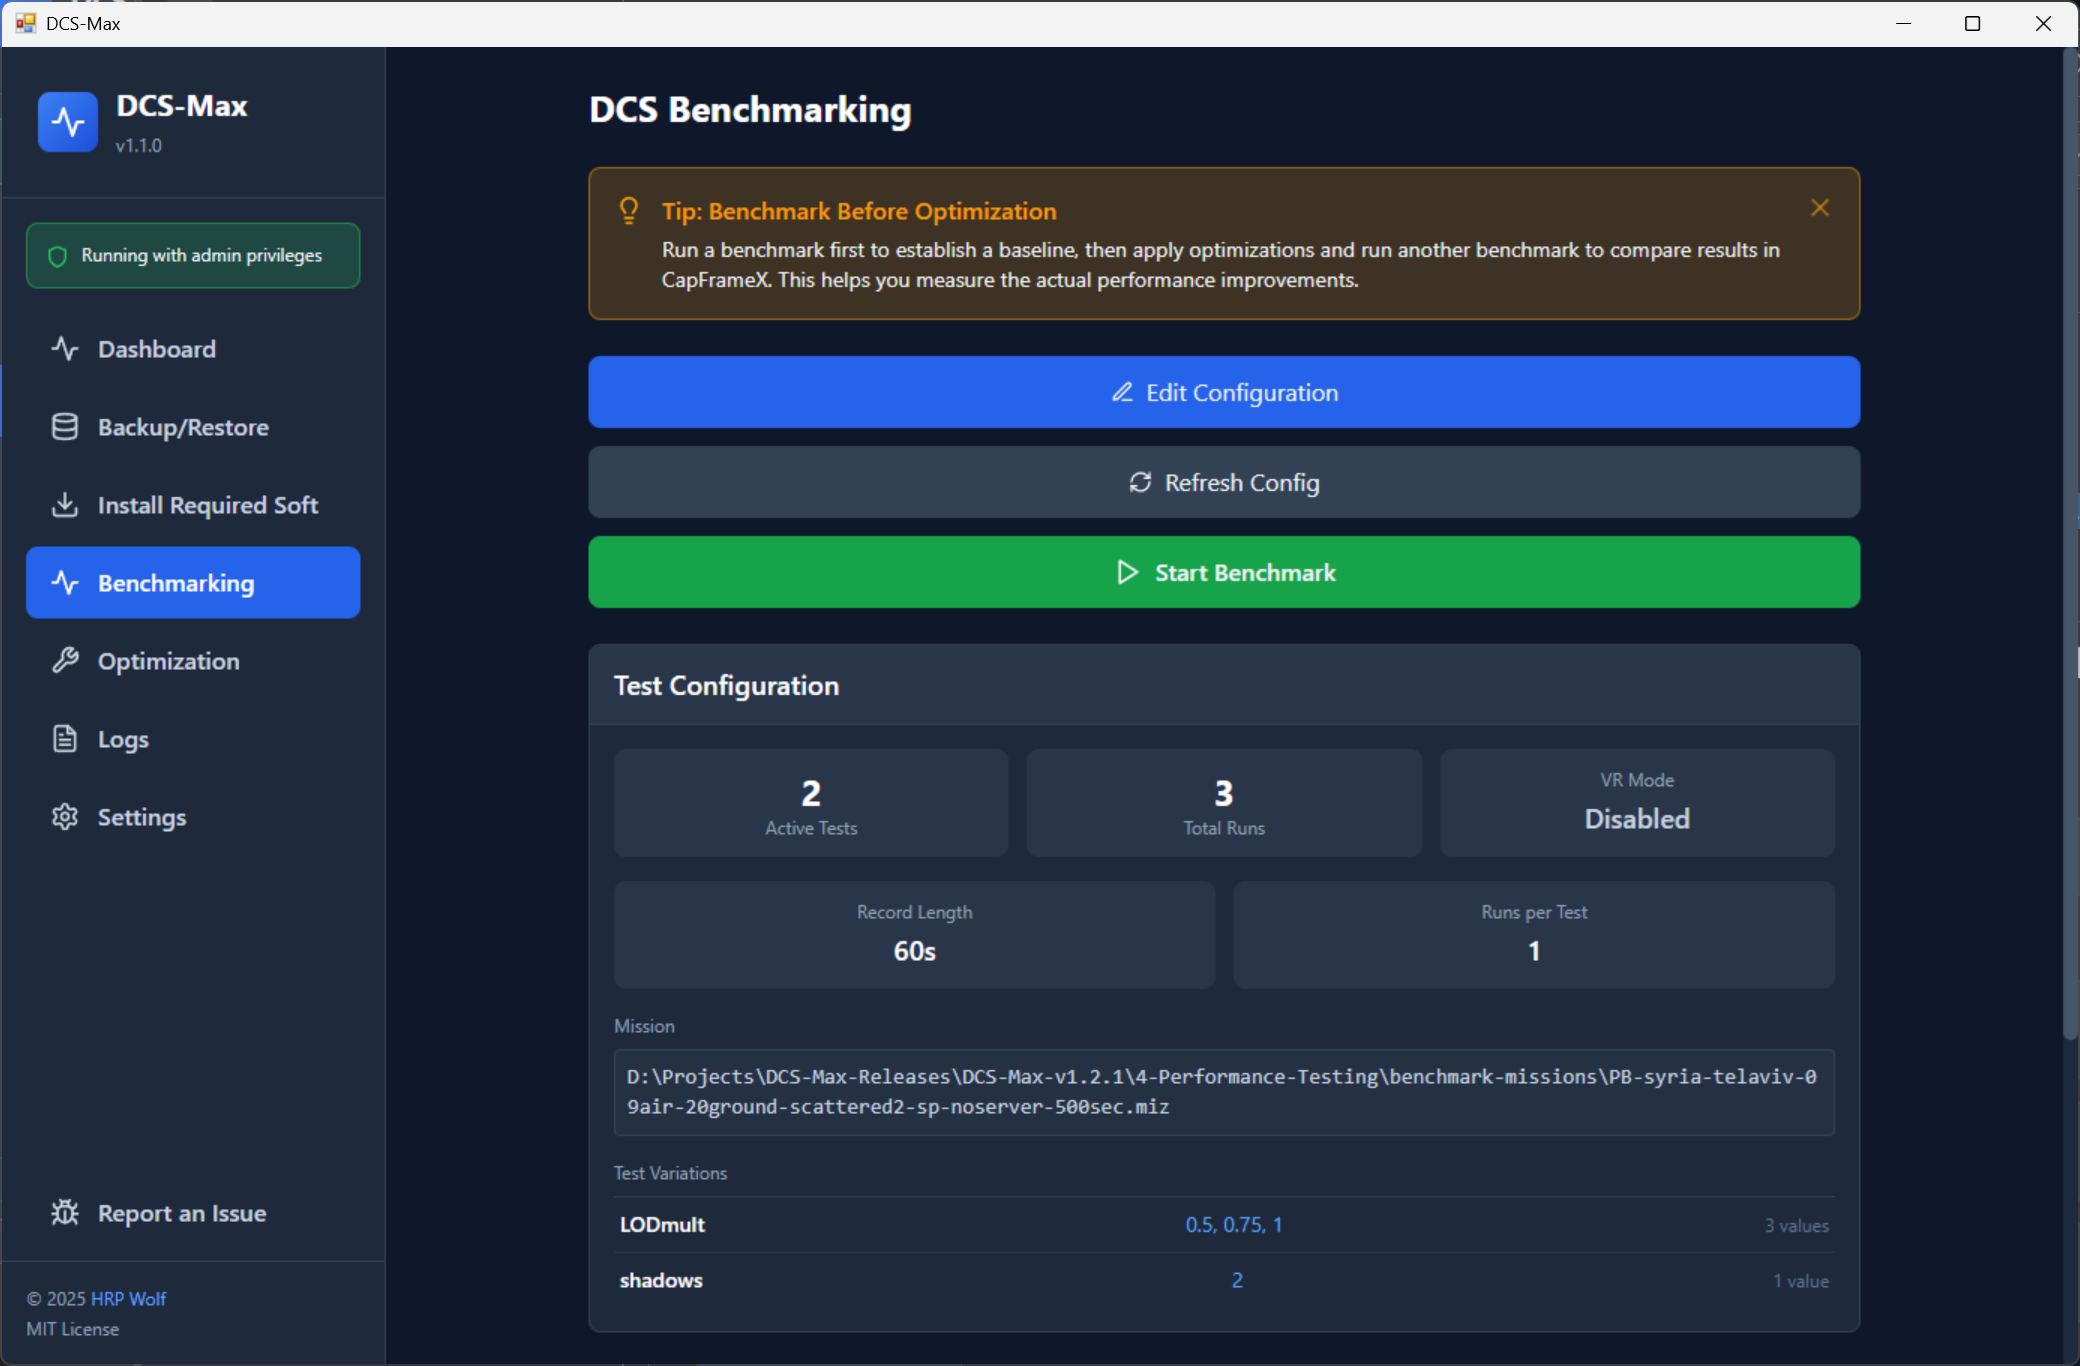Viewport: 2080px width, 1366px height.
Task: Start the benchmark run
Action: (1224, 573)
